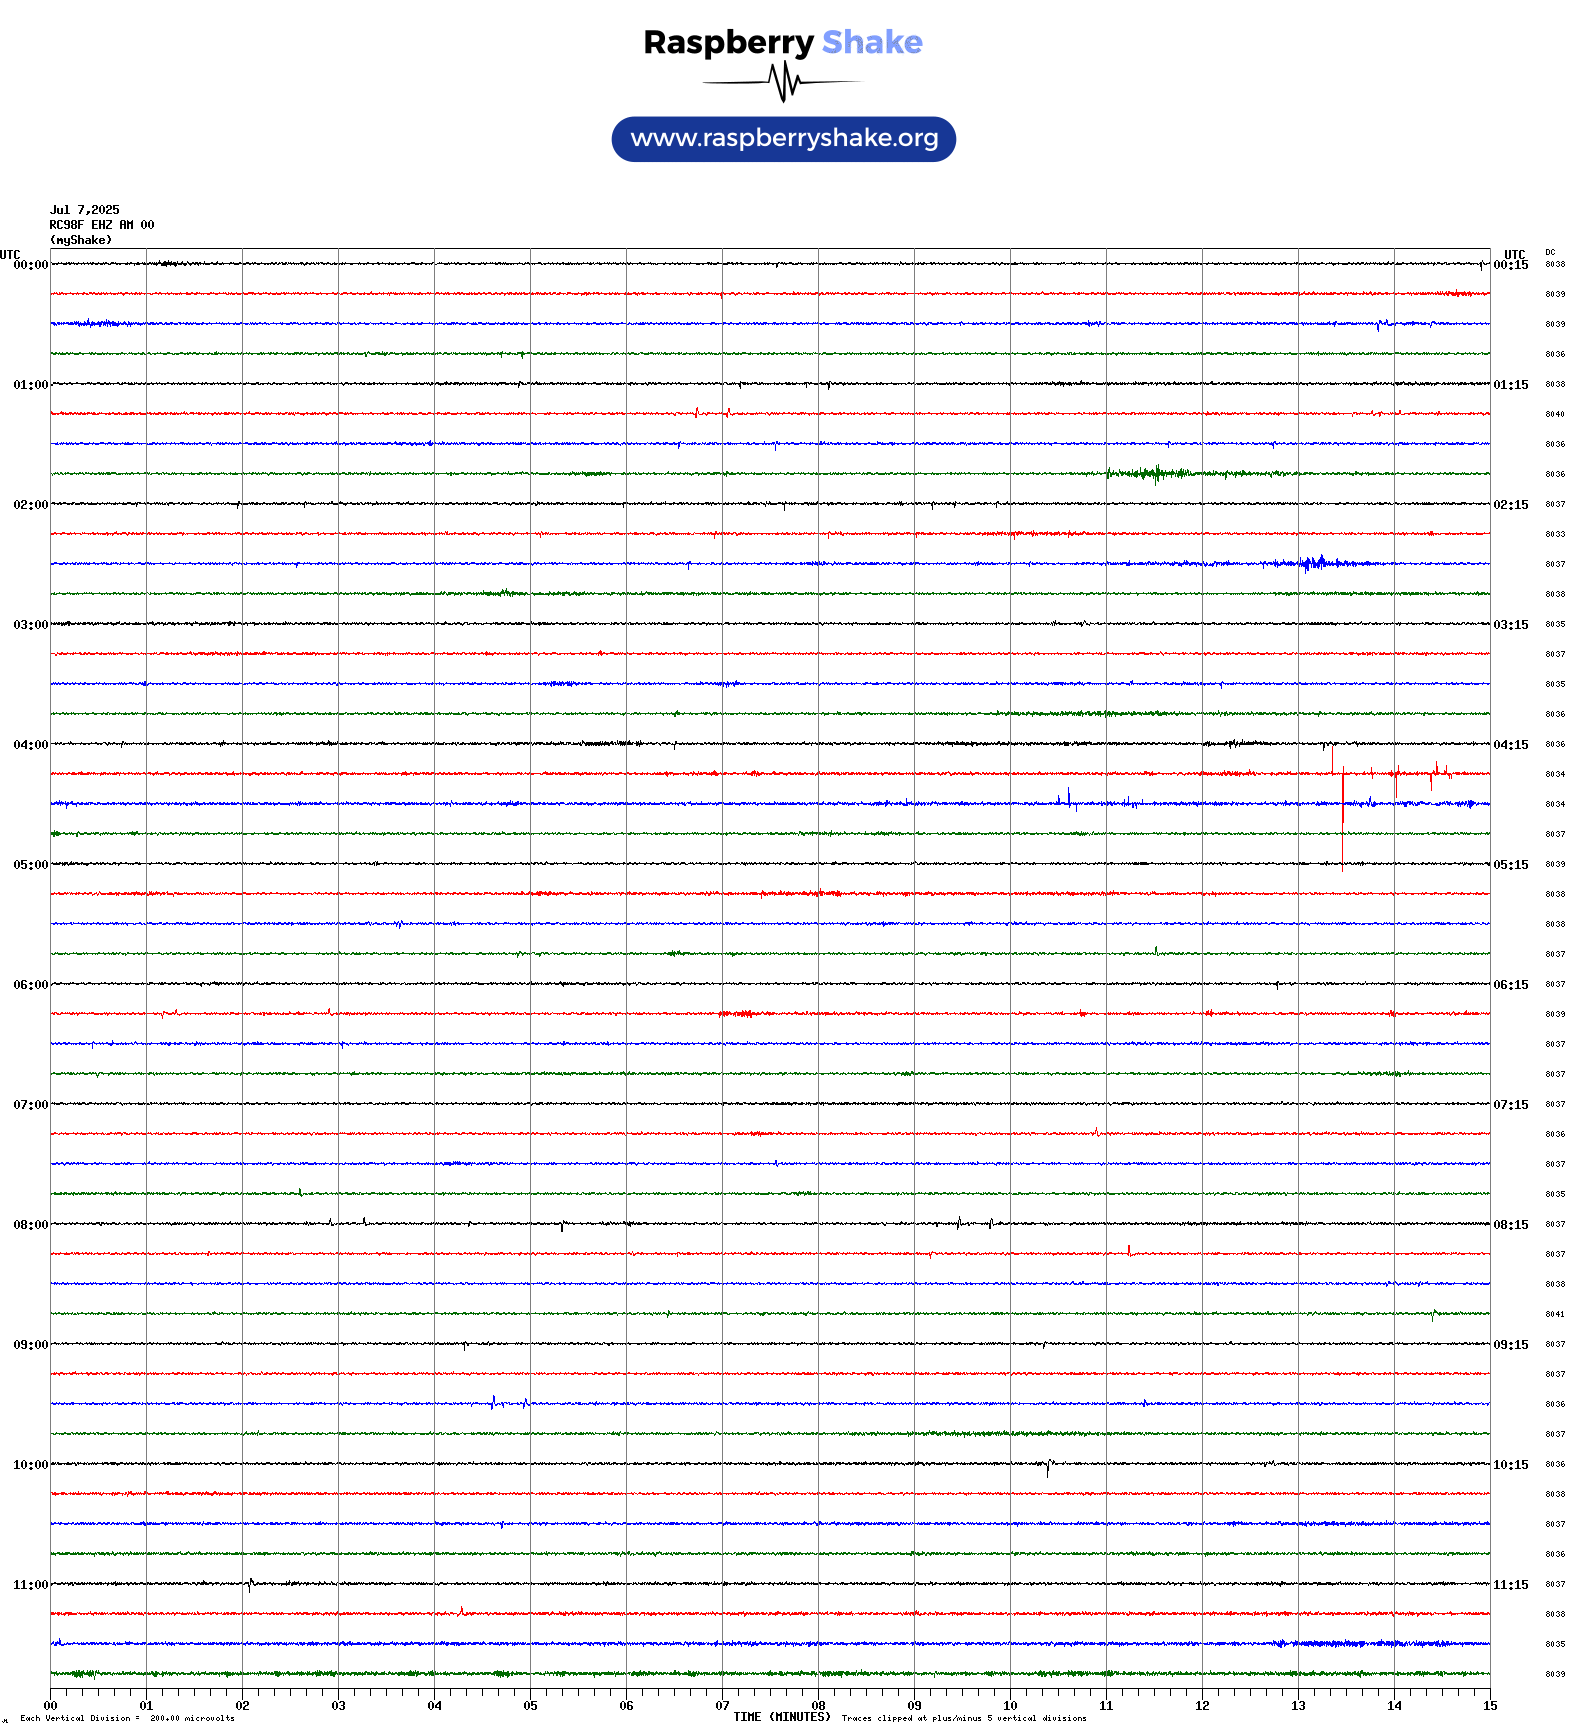Click minute-axis tick label "13"
This screenshot has height=1732, width=1570.
(x=1298, y=1706)
